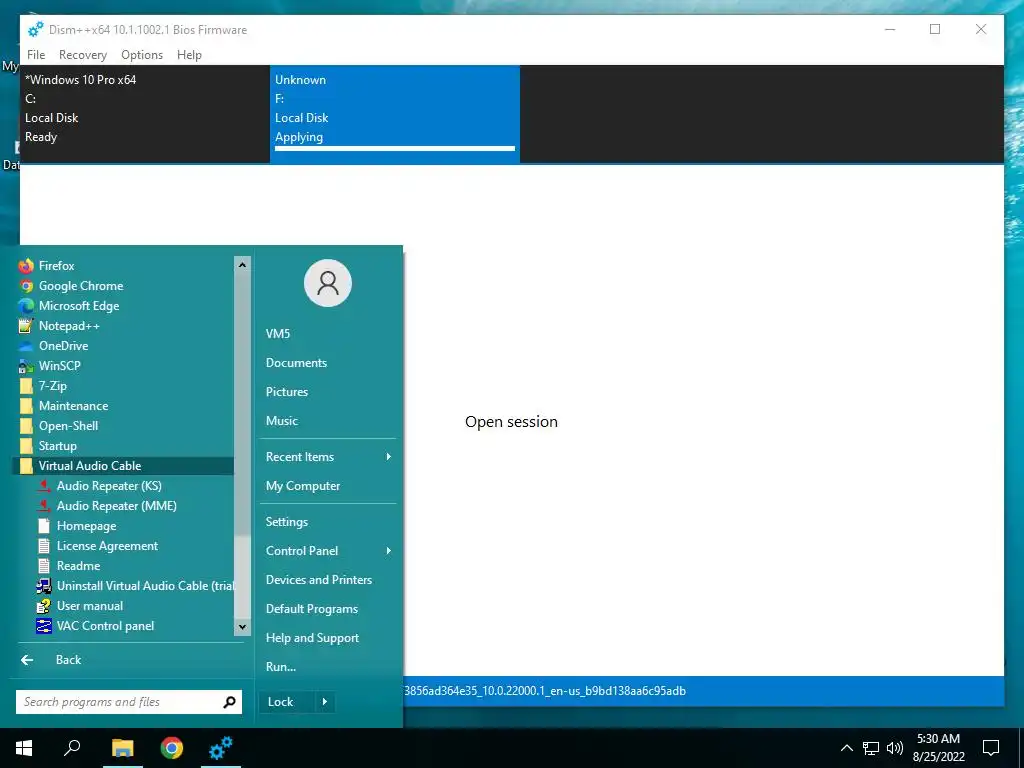
Task: Open Chrome from the taskbar
Action: pos(172,748)
